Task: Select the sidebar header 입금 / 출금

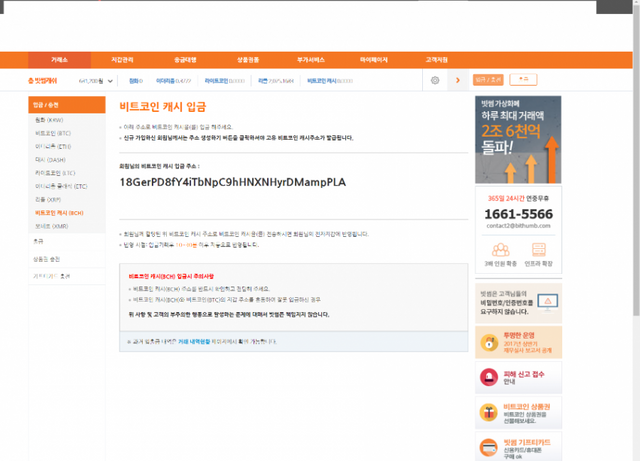Action: pyautogui.click(x=67, y=105)
